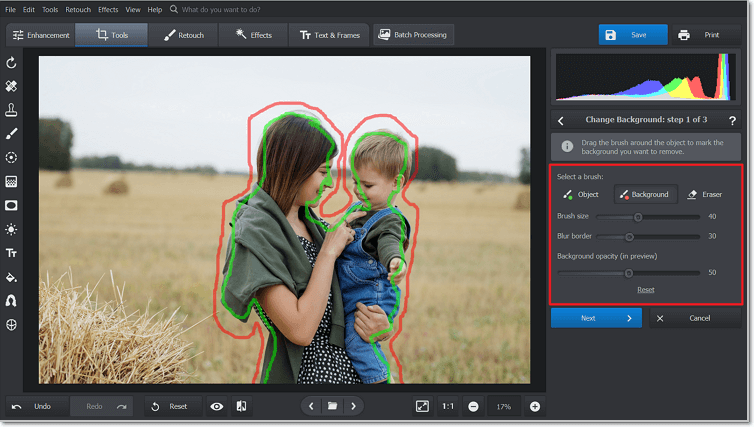Image resolution: width=754 pixels, height=427 pixels.
Task: Set zoom to 1:1
Action: [x=448, y=406]
